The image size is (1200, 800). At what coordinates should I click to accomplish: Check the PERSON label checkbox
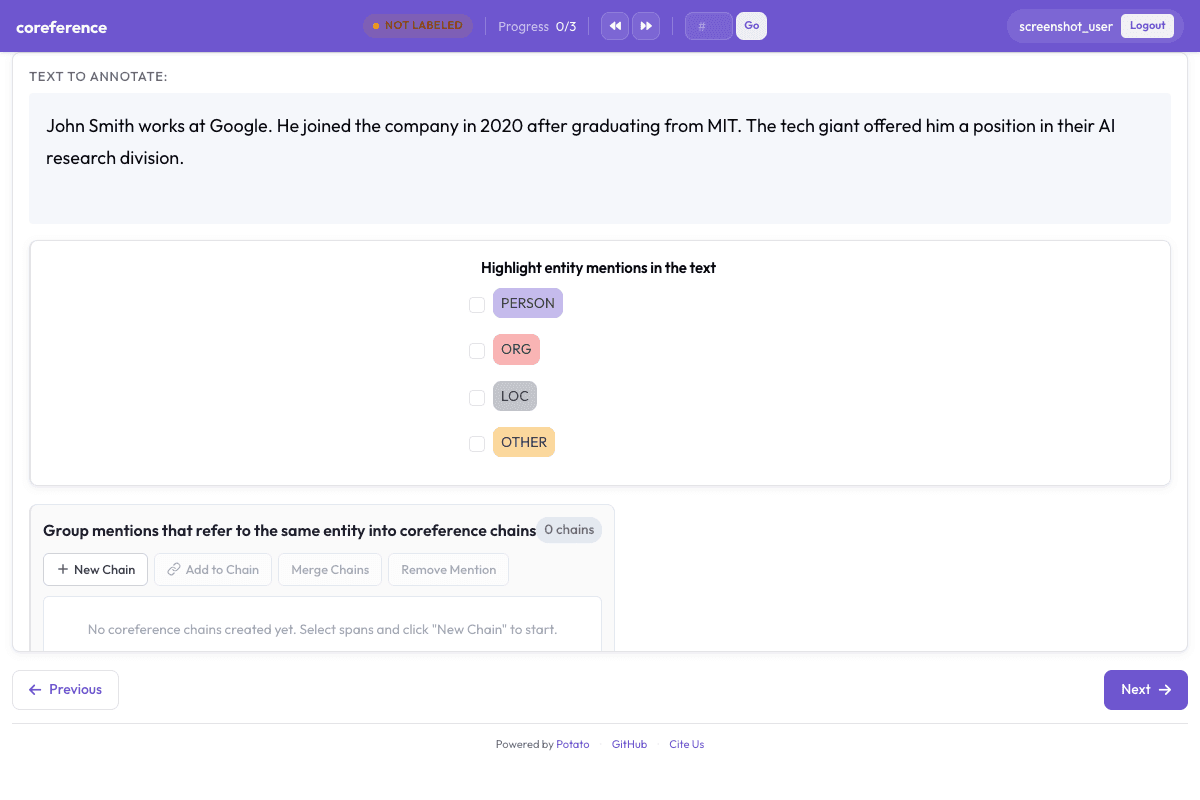[x=477, y=304]
